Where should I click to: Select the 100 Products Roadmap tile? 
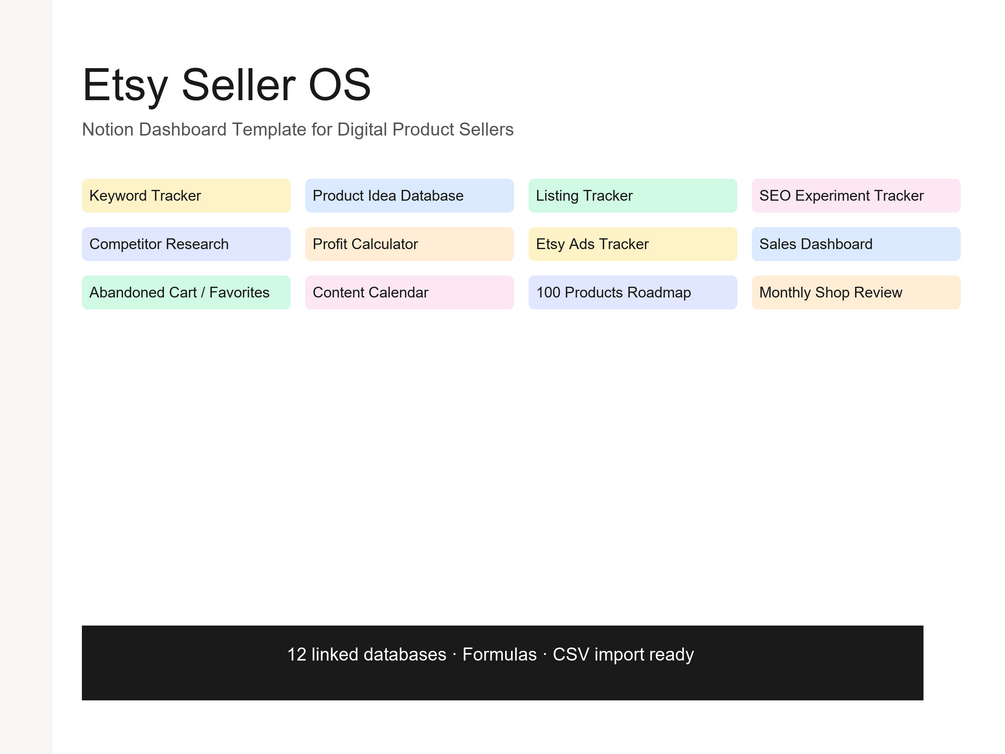click(x=633, y=292)
